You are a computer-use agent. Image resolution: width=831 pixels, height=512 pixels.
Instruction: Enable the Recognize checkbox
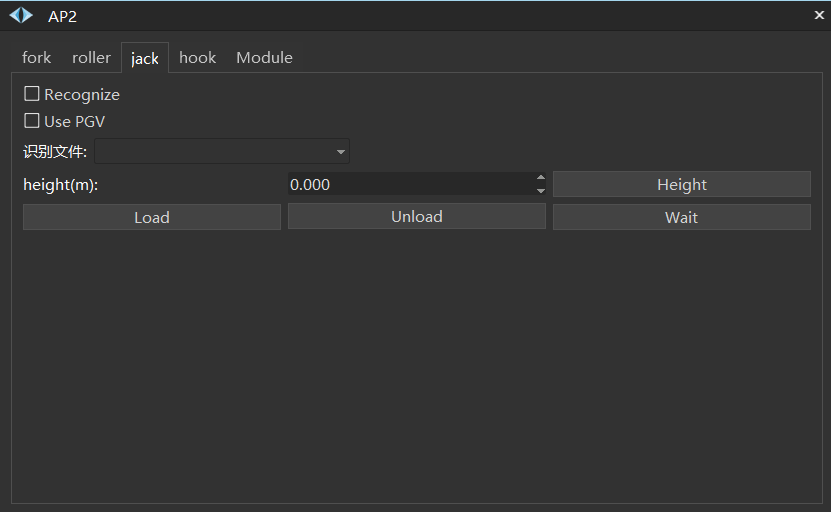[32, 94]
